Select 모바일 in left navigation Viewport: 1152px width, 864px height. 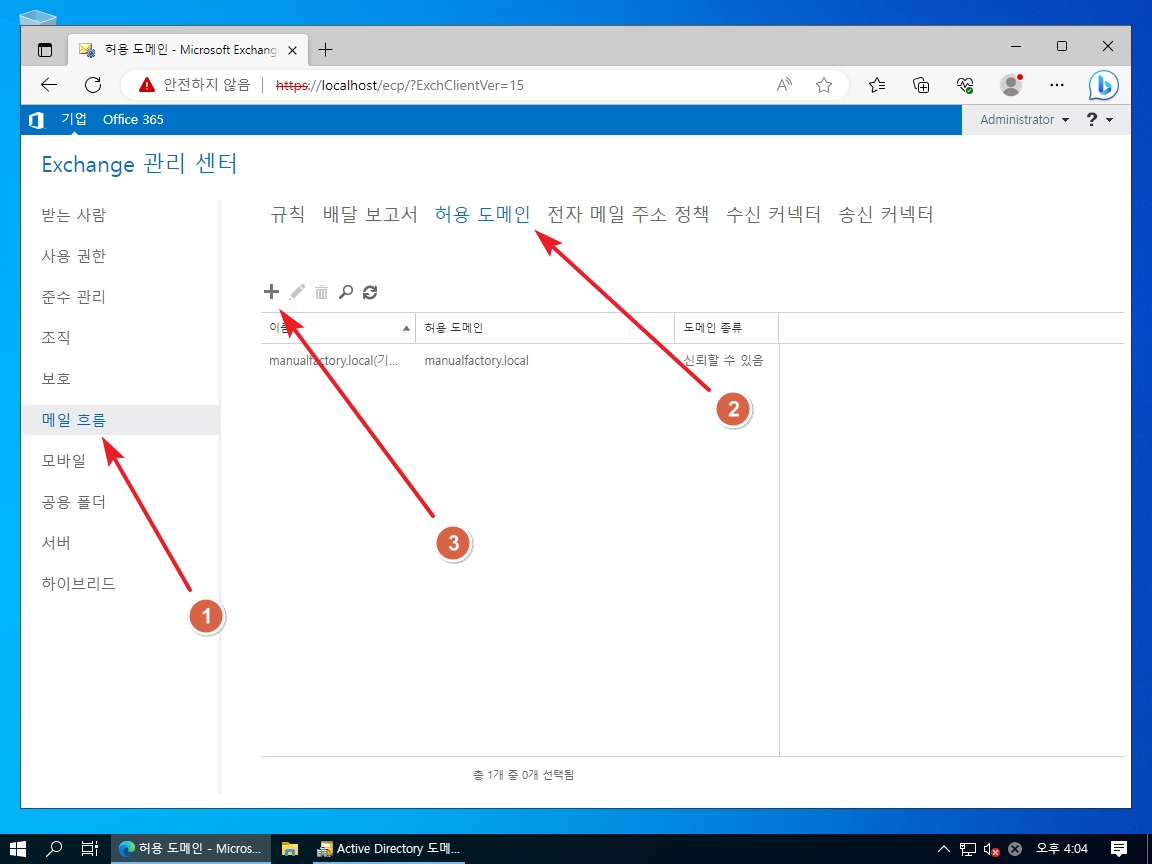64,461
